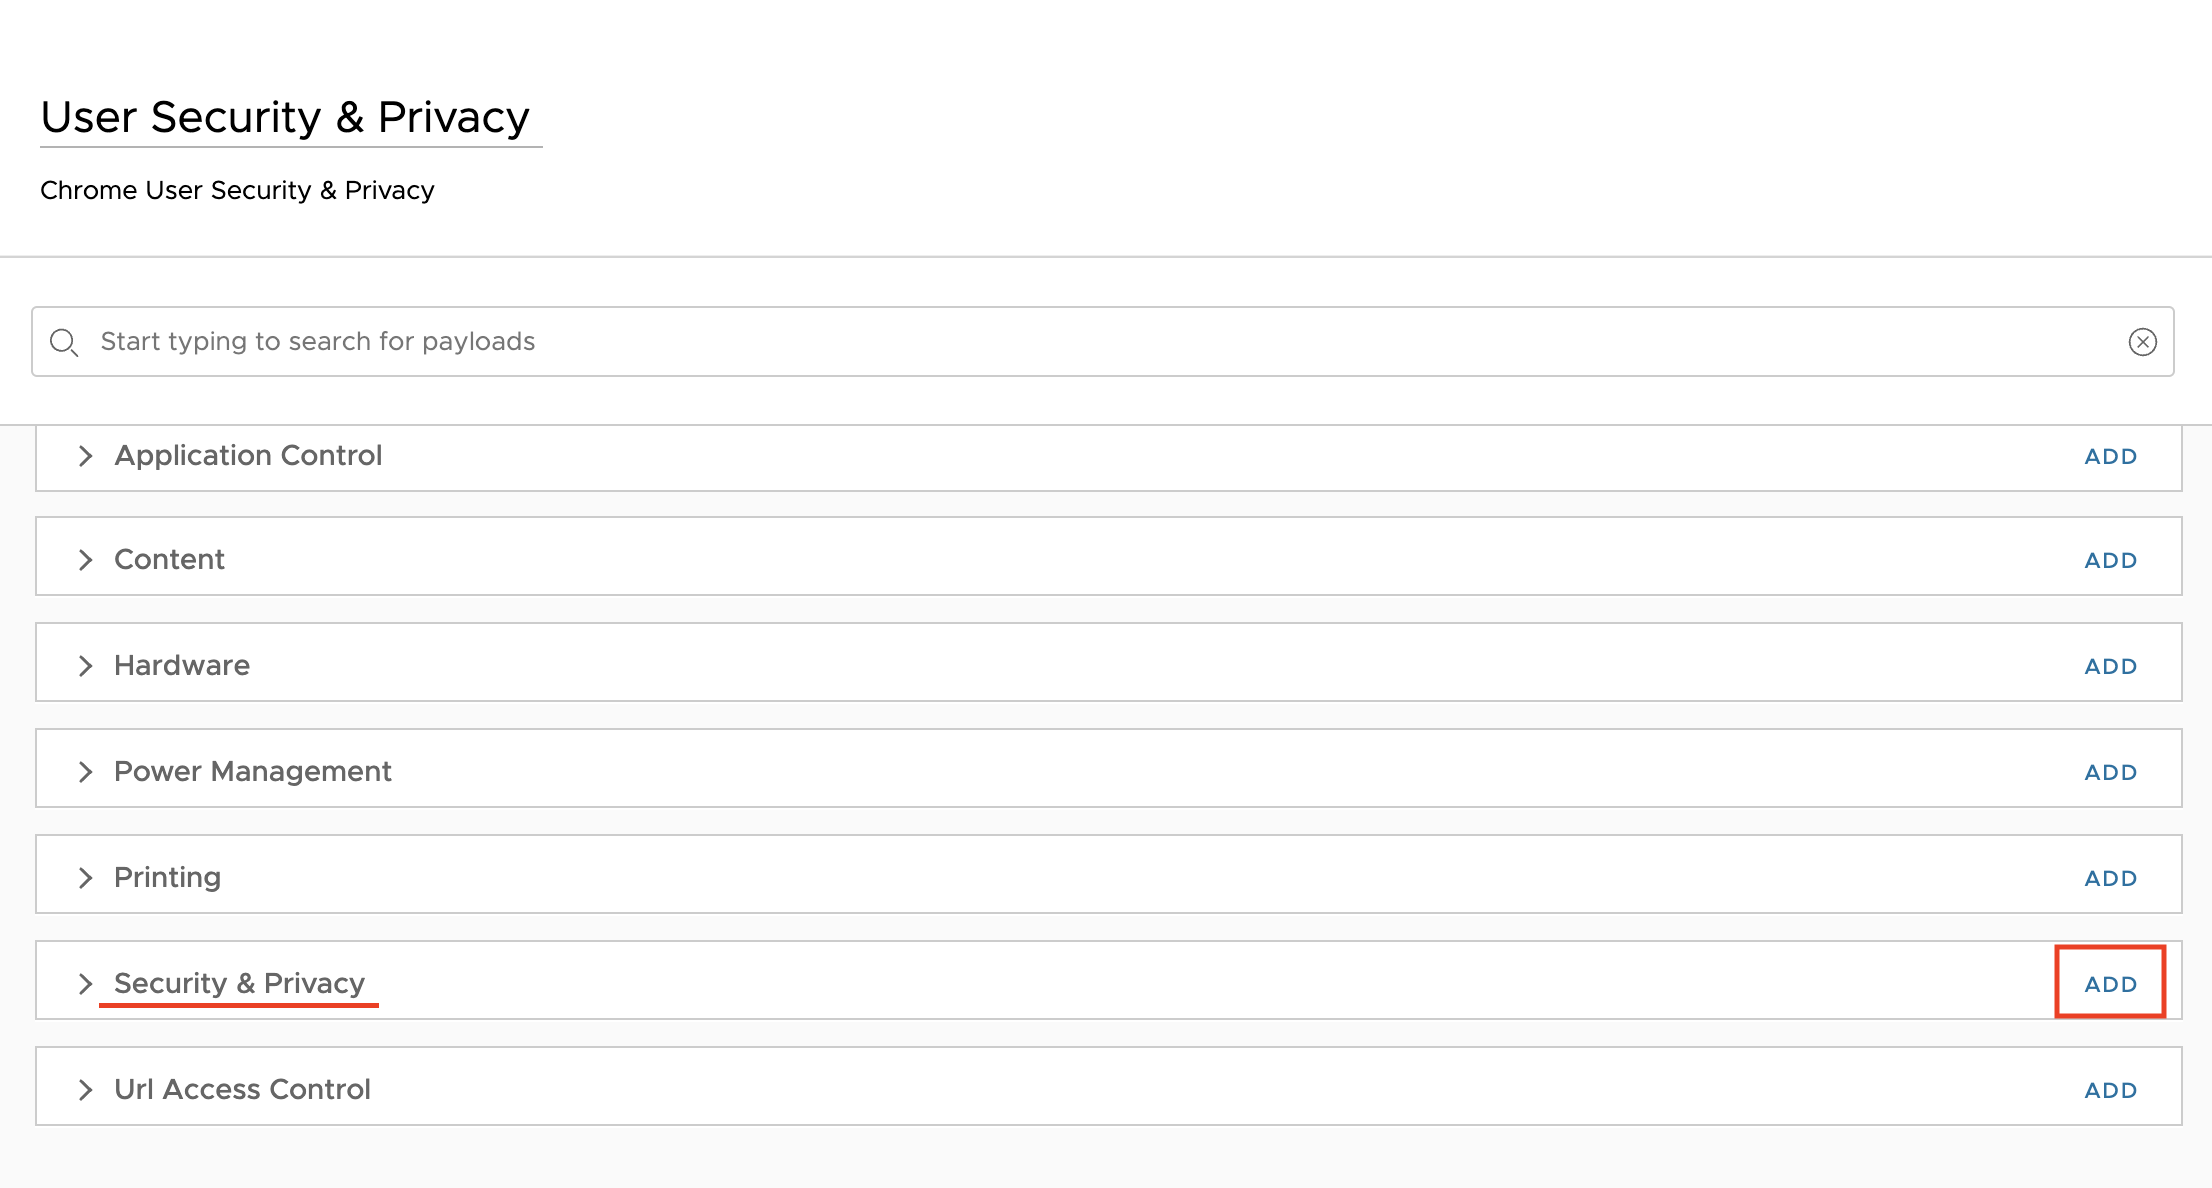Expand the Content payload chevron
Screen dimensions: 2212x1188
(x=86, y=560)
